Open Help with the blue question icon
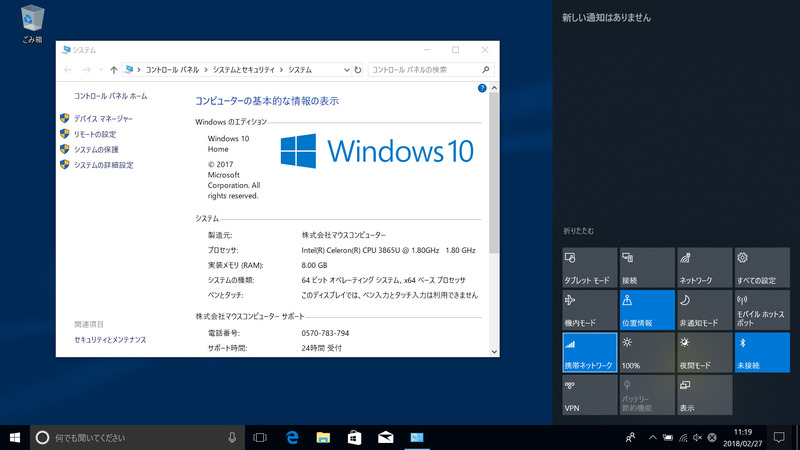This screenshot has width=800, height=450. tap(482, 88)
